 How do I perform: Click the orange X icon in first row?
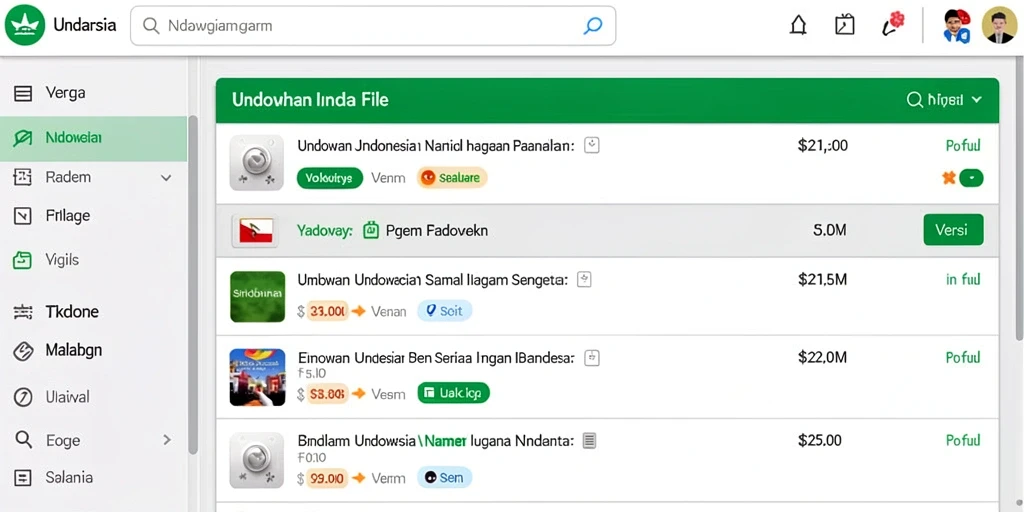tap(949, 178)
